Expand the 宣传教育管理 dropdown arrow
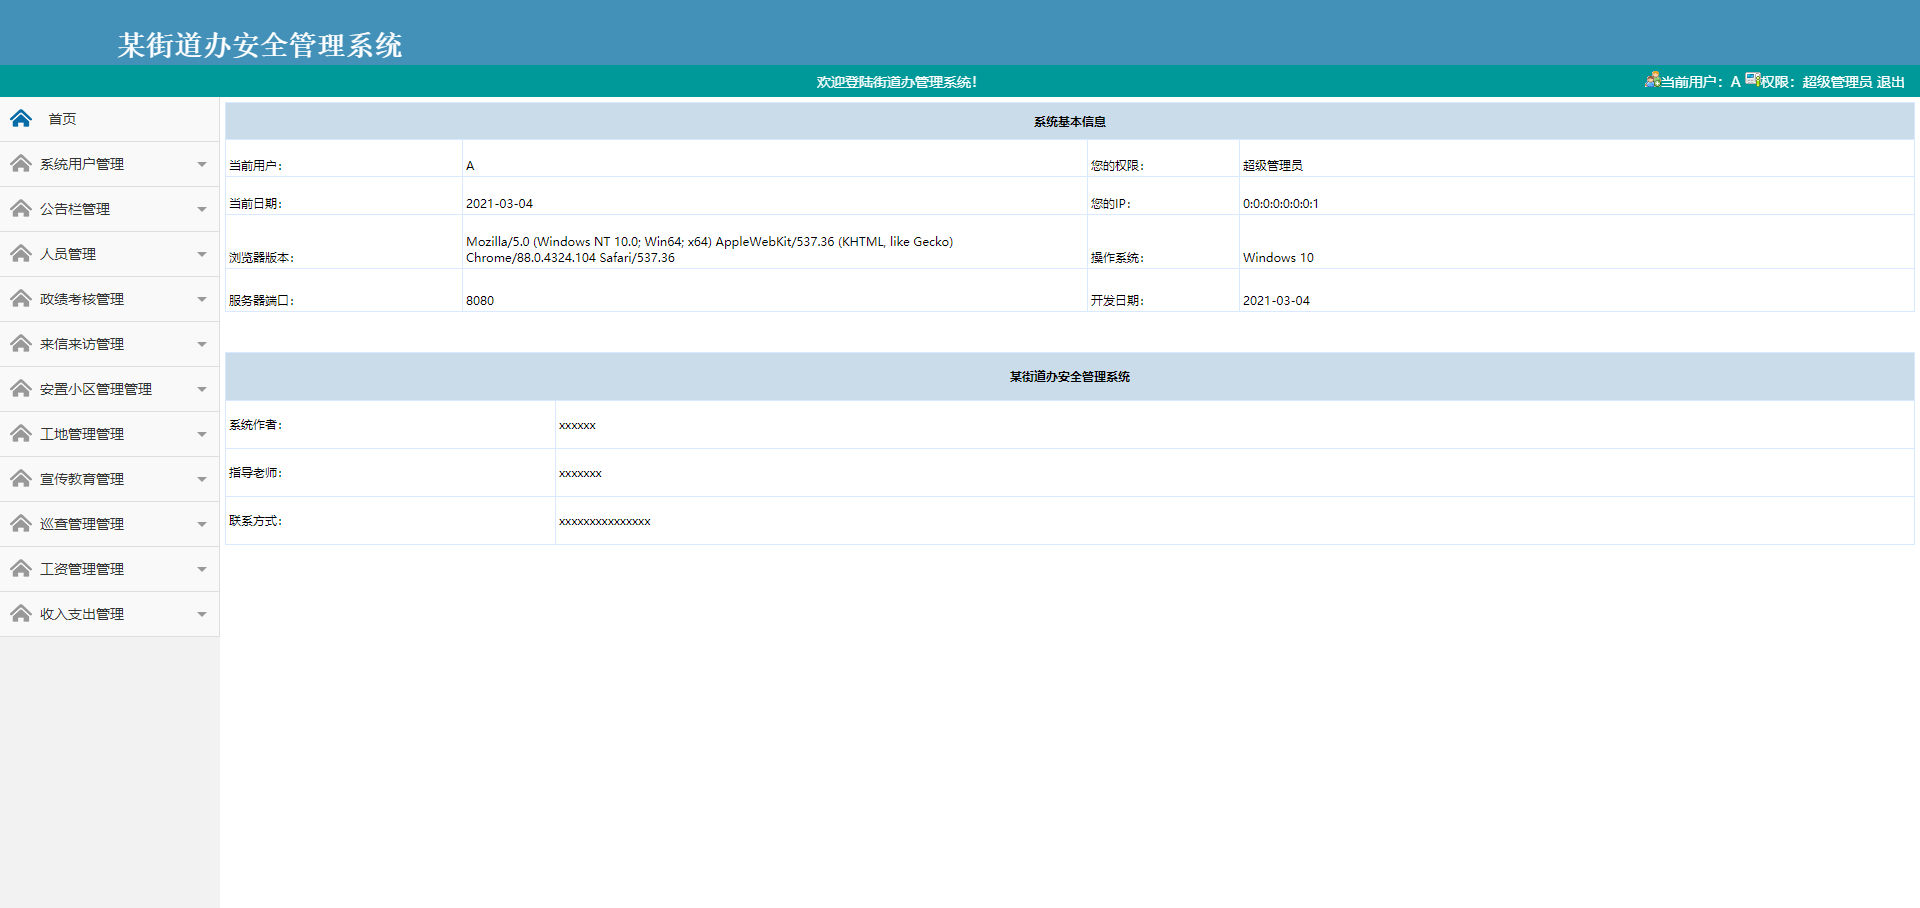This screenshot has width=1920, height=908. [x=202, y=480]
